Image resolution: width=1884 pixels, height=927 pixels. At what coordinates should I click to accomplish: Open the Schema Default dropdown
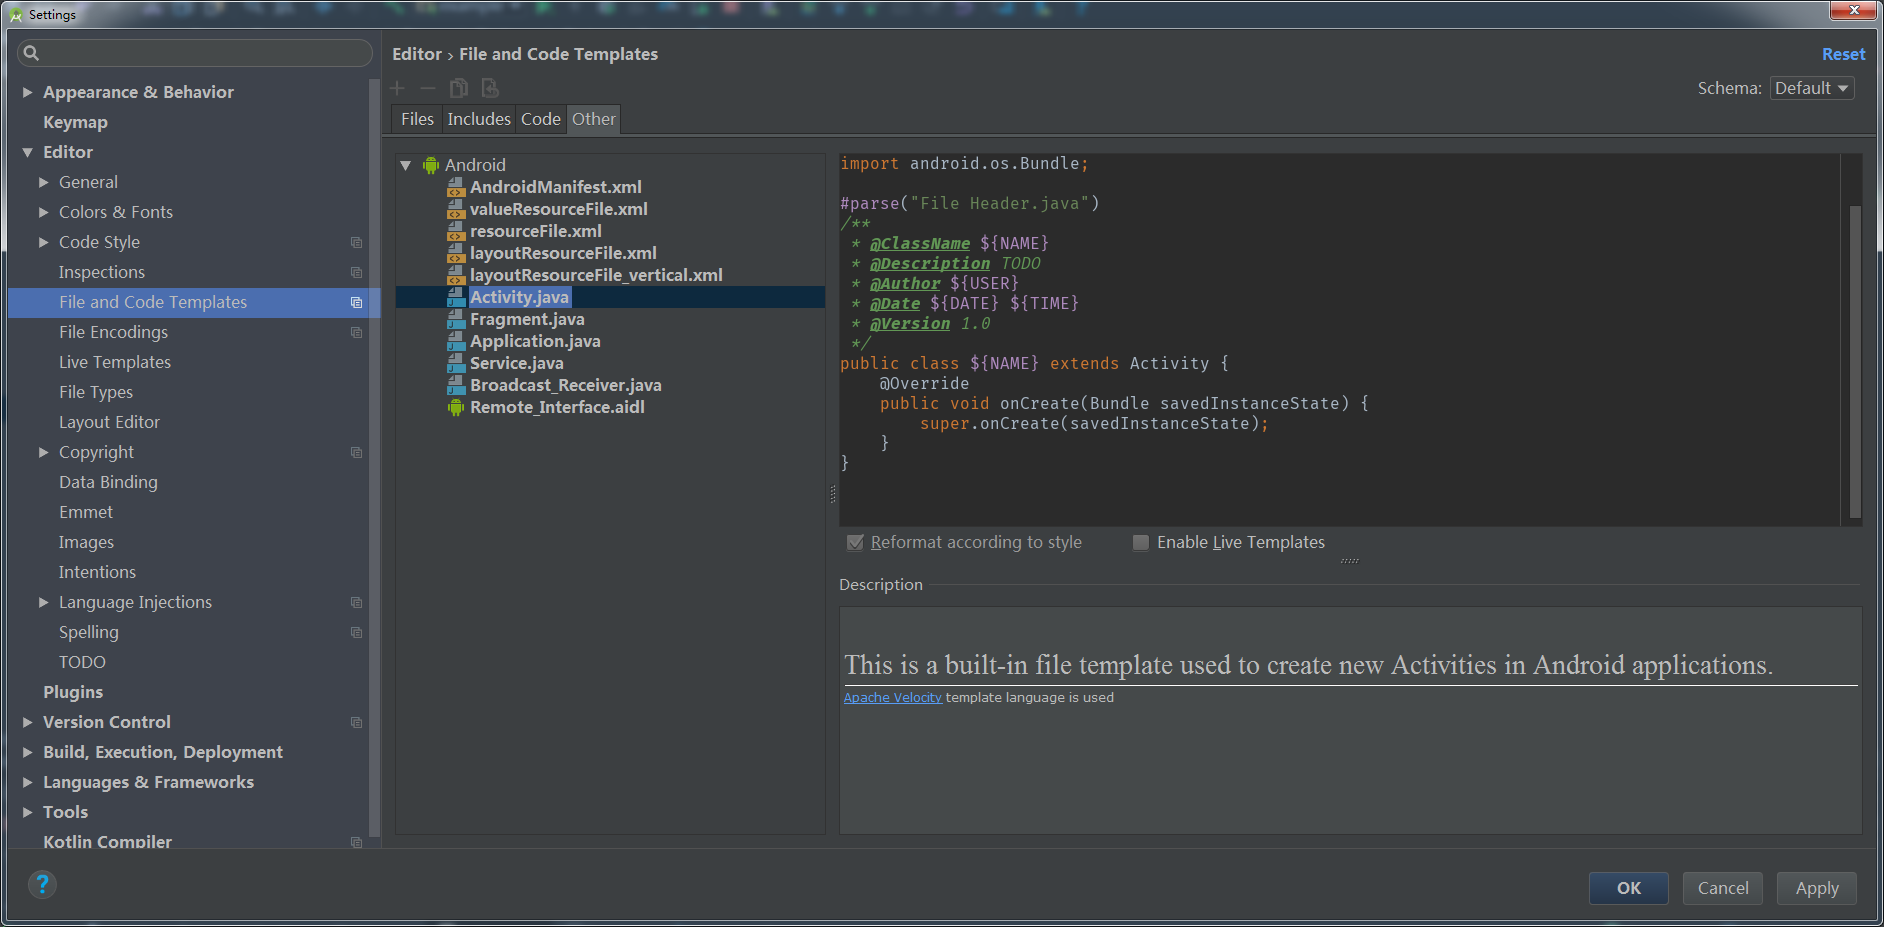1811,88
